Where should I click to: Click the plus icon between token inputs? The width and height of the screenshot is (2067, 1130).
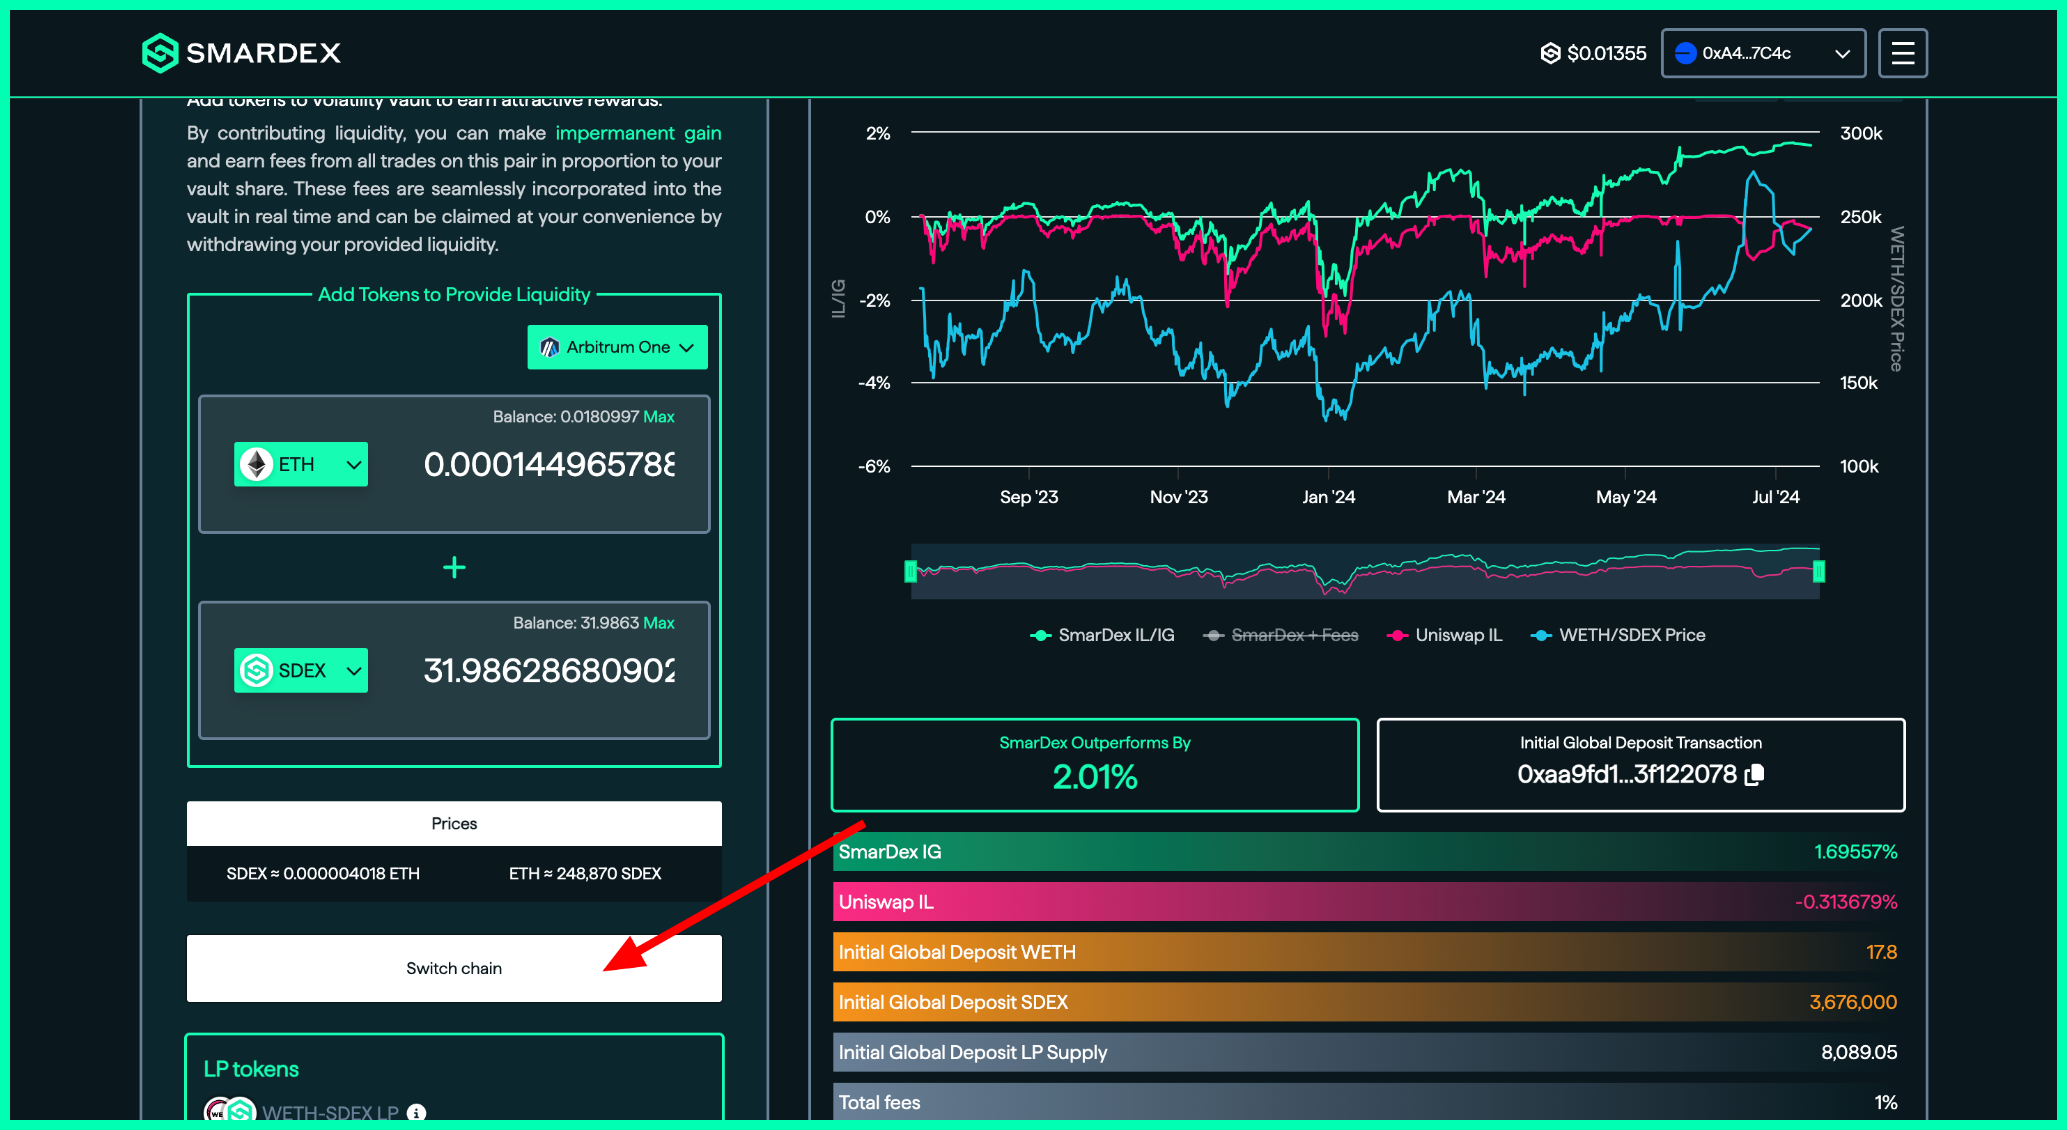(x=454, y=567)
